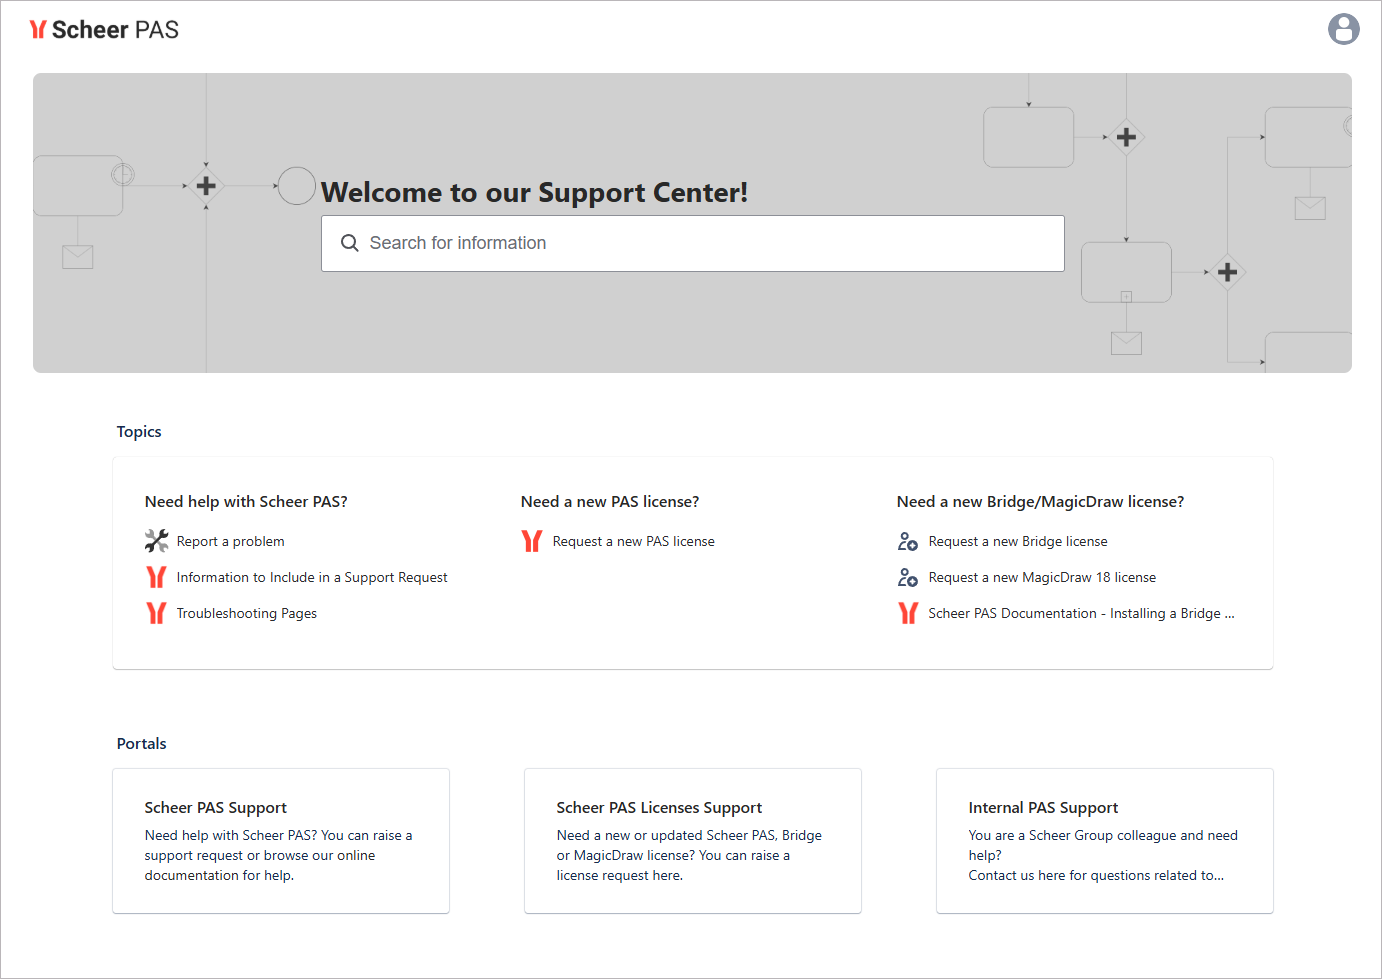Image resolution: width=1382 pixels, height=979 pixels.
Task: Click the person icon for MagicDraw 18 license
Action: click(908, 577)
